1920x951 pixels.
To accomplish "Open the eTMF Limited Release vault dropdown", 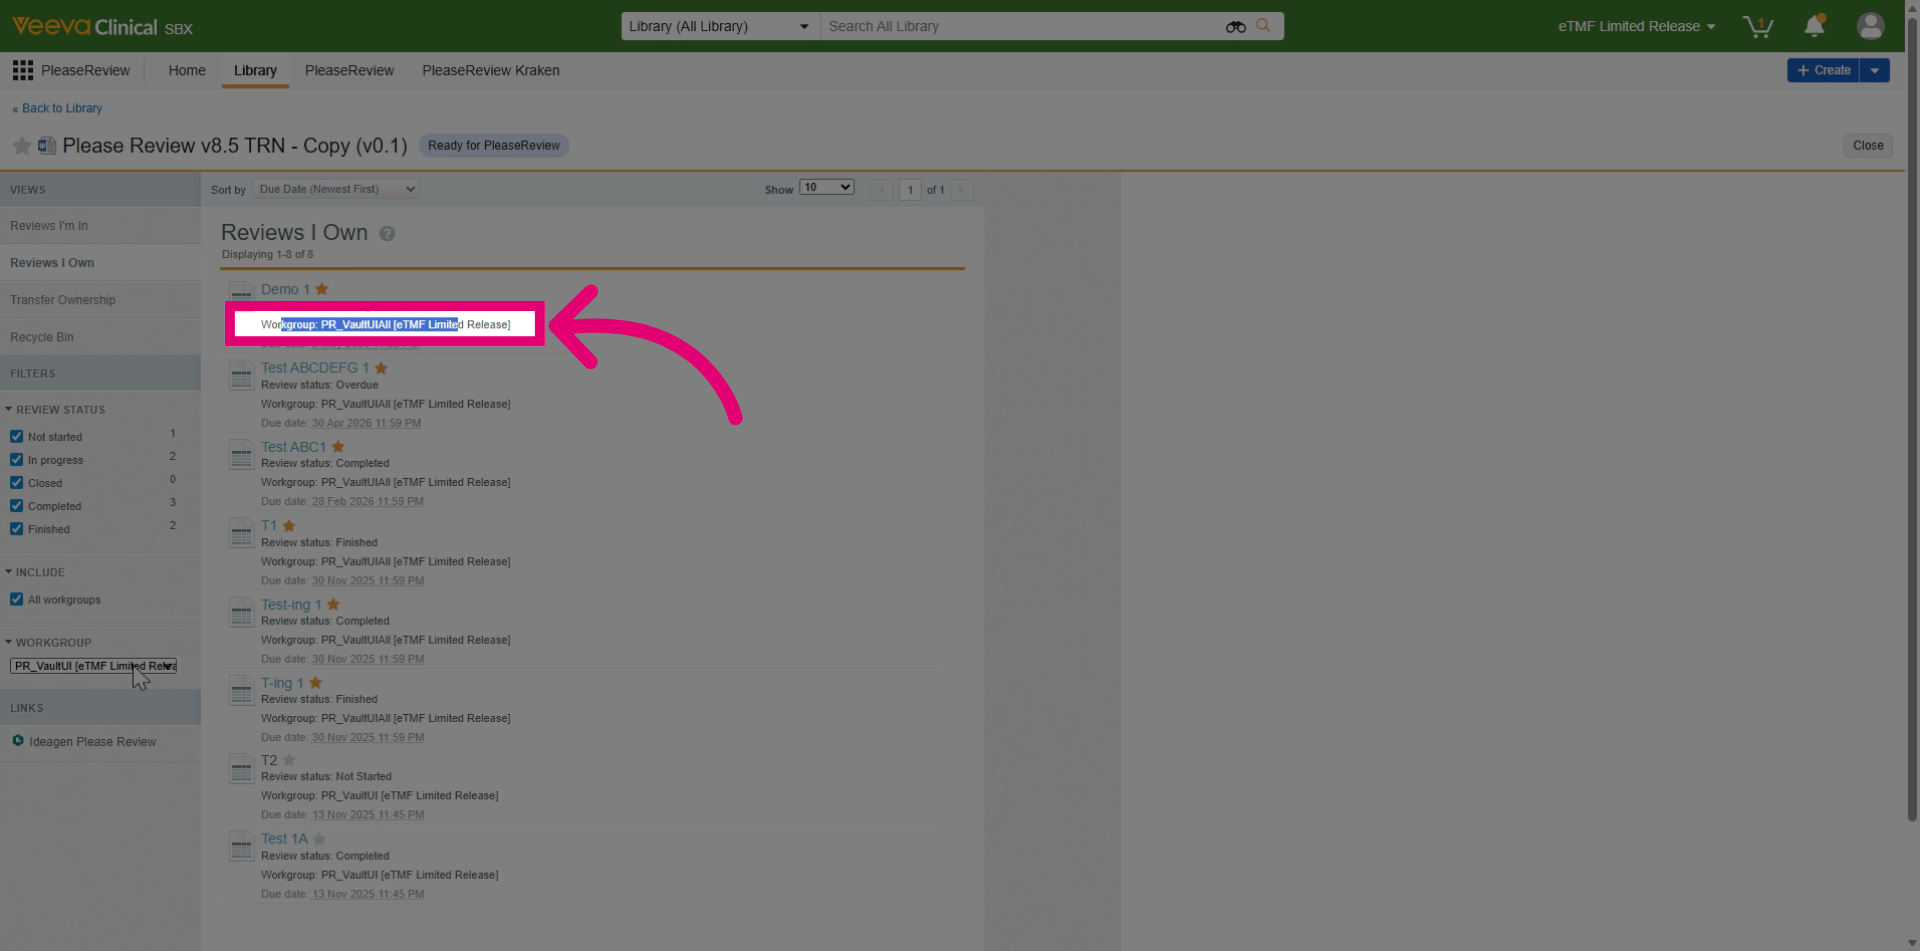I will coord(1636,26).
